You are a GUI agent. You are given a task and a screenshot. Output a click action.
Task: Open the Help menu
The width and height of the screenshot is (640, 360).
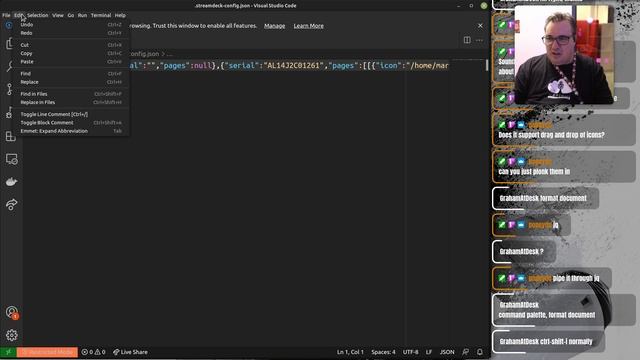pyautogui.click(x=120, y=15)
